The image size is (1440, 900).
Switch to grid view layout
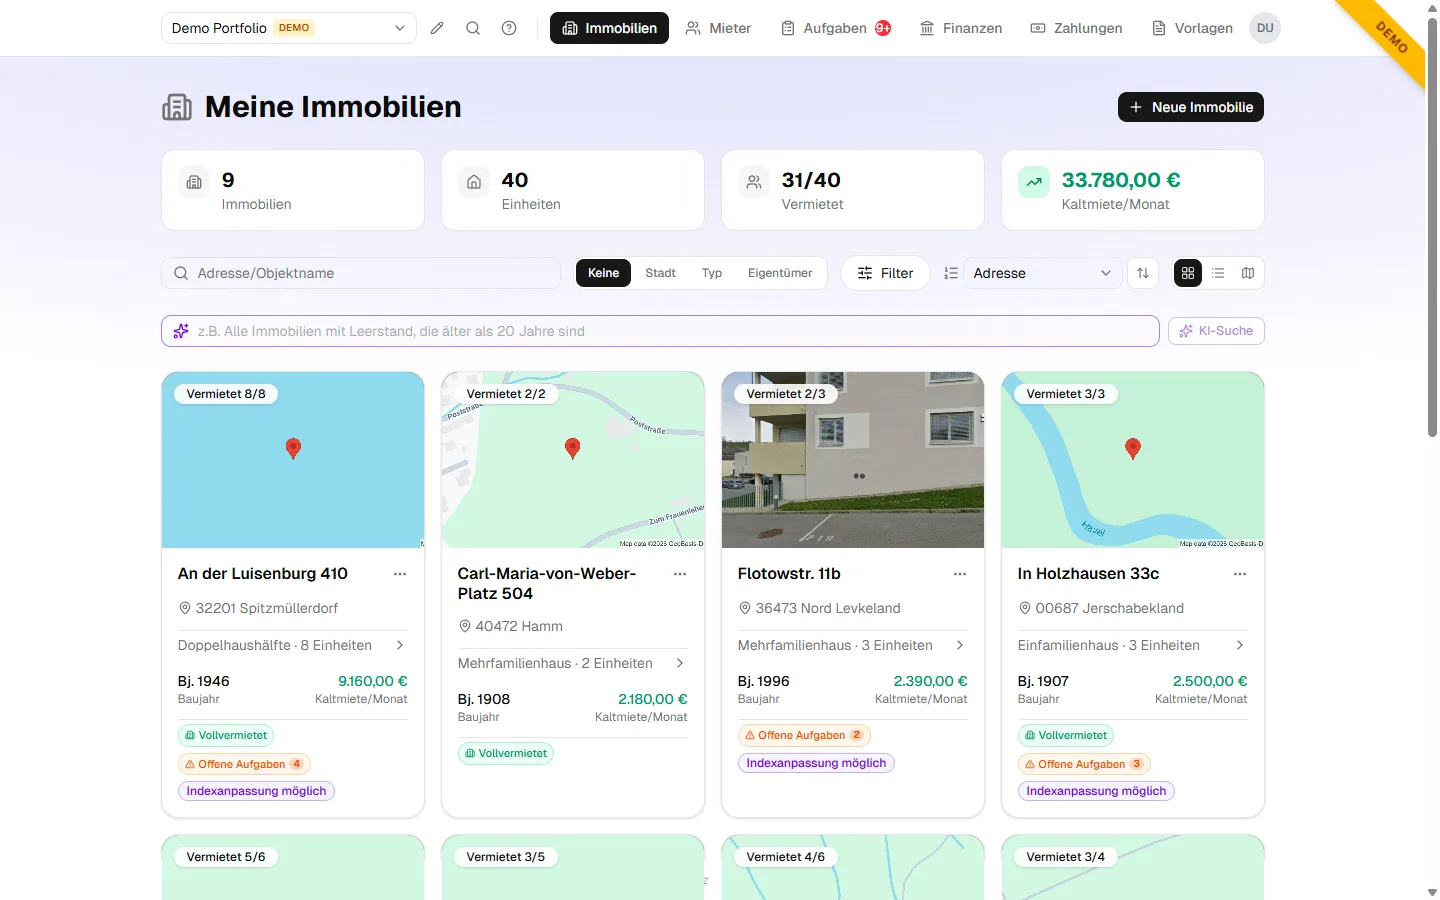coord(1188,273)
